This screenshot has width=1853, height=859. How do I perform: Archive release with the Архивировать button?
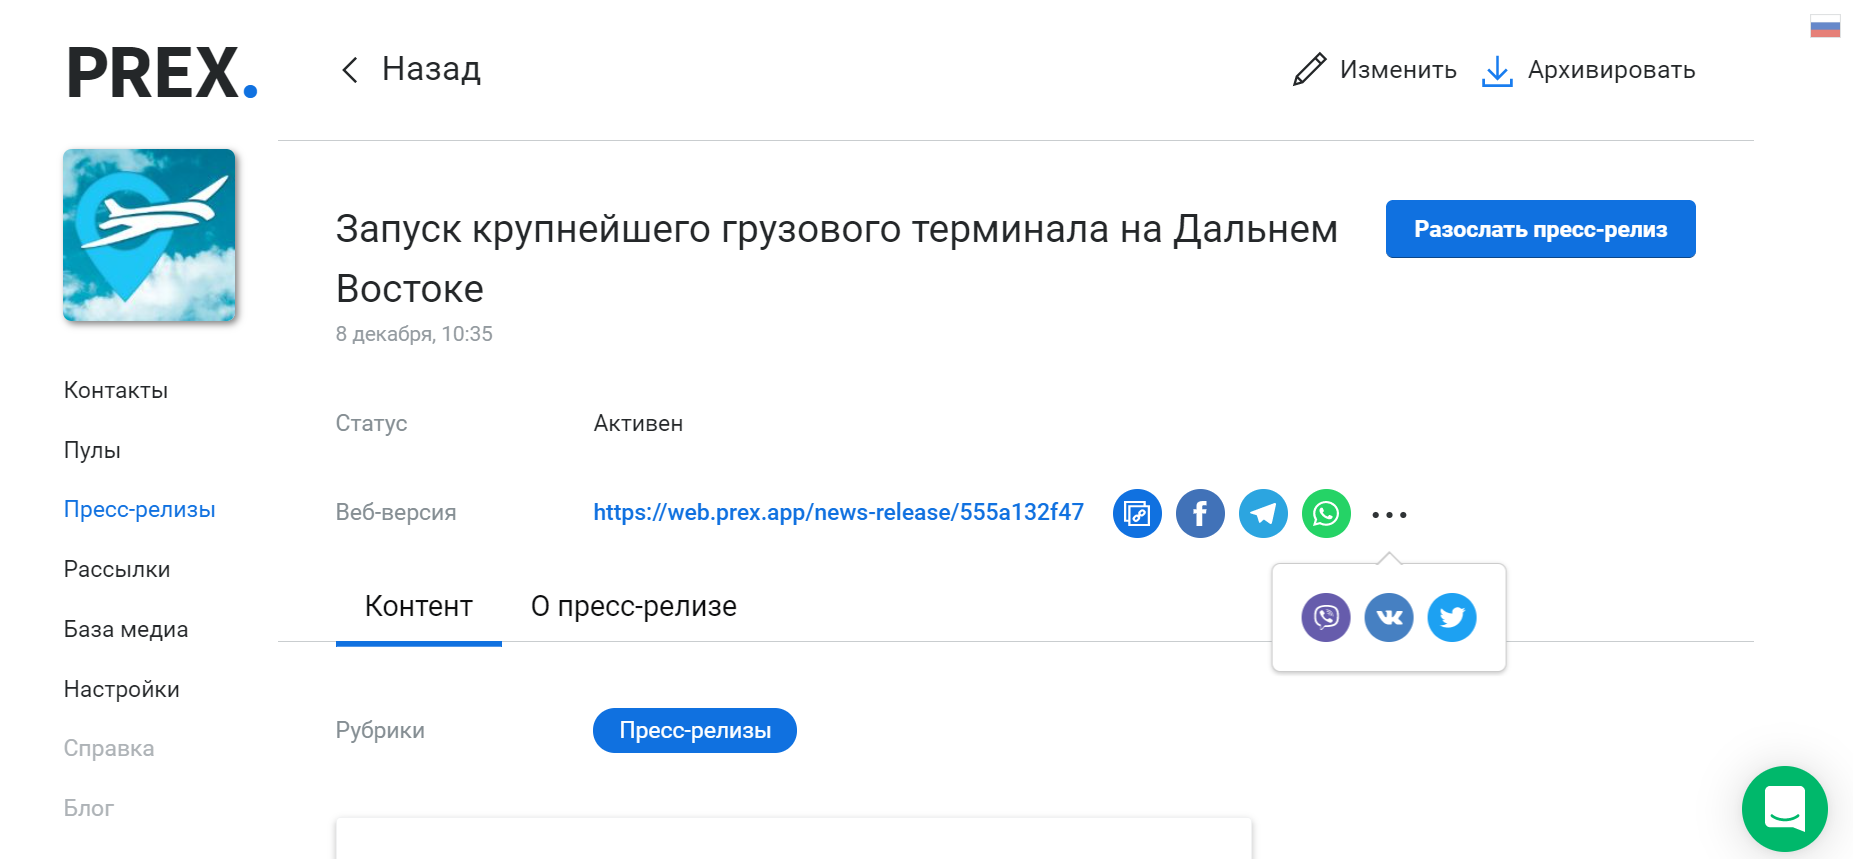coord(1588,70)
